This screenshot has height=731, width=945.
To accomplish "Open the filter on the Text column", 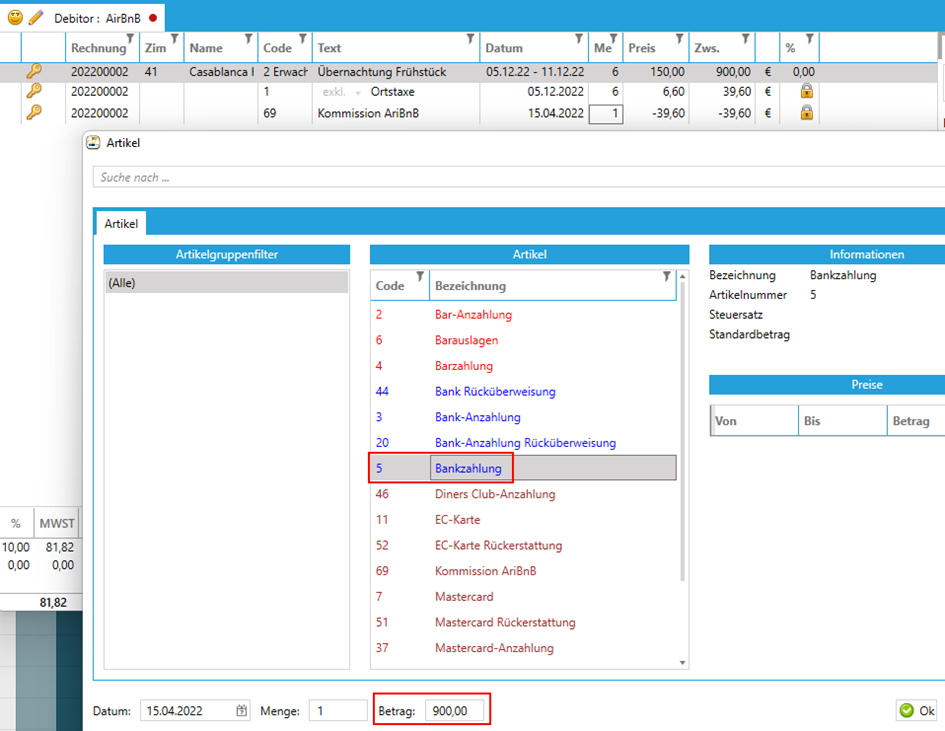I will [470, 40].
